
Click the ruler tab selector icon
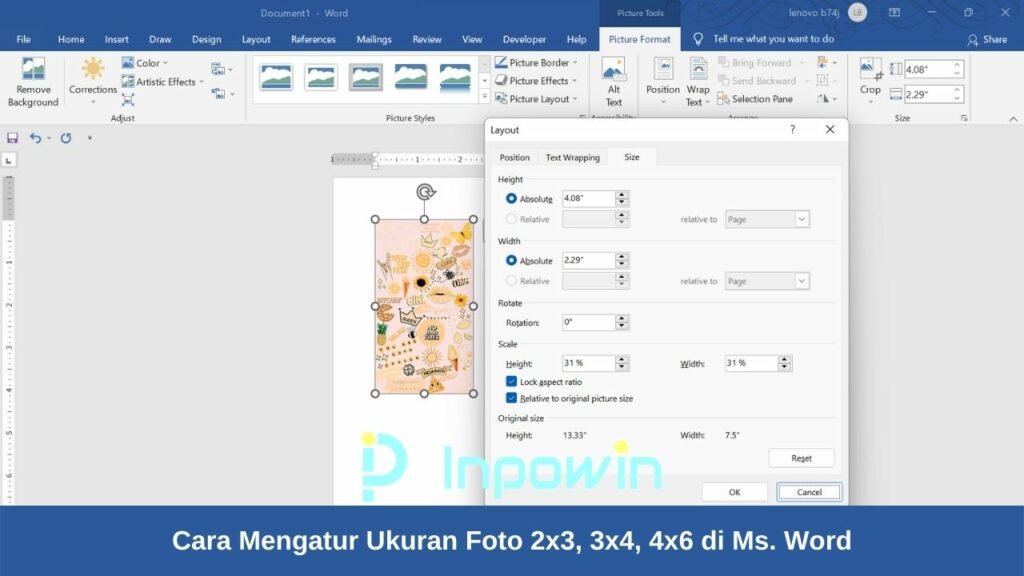click(x=8, y=160)
